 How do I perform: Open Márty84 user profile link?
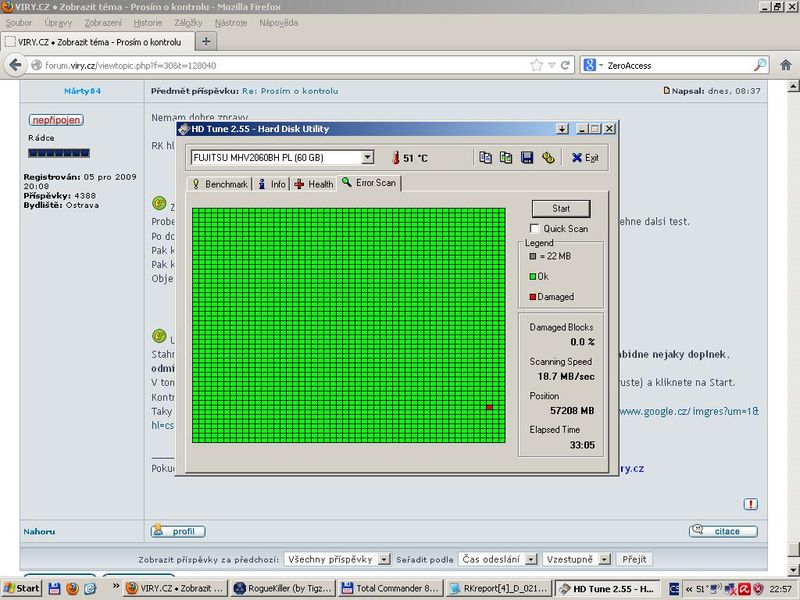[x=82, y=91]
